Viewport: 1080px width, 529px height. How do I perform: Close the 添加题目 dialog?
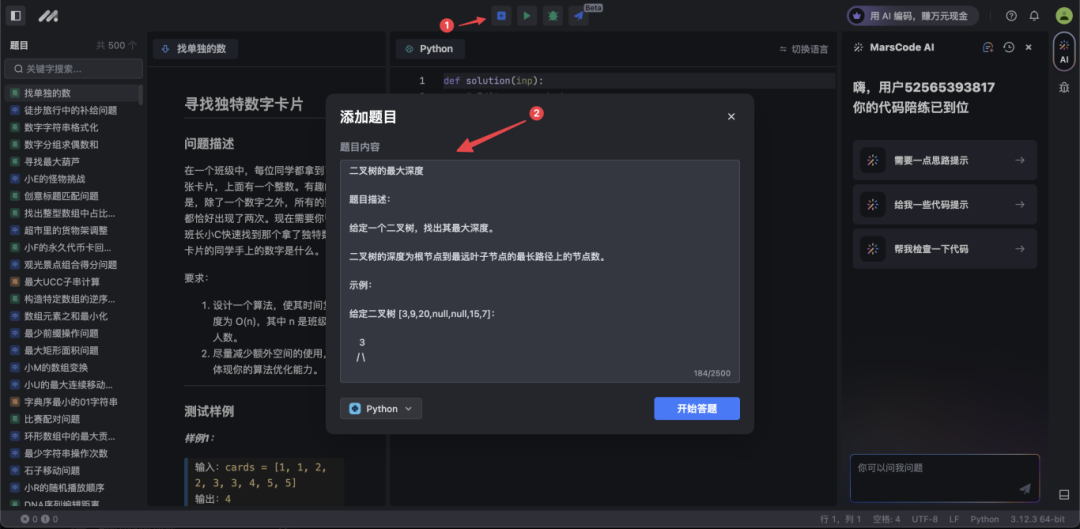[731, 116]
